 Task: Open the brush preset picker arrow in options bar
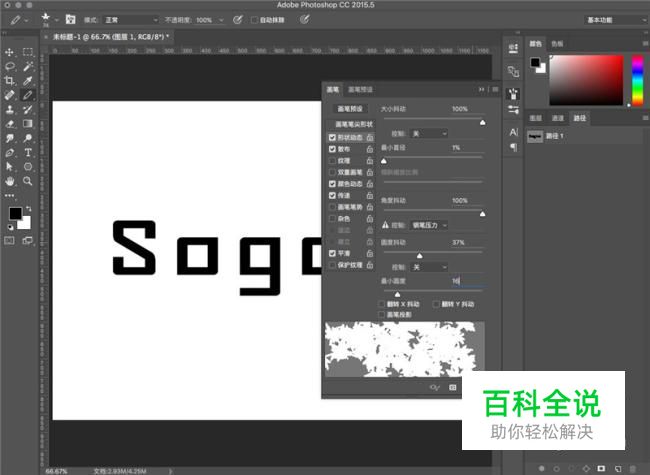57,20
